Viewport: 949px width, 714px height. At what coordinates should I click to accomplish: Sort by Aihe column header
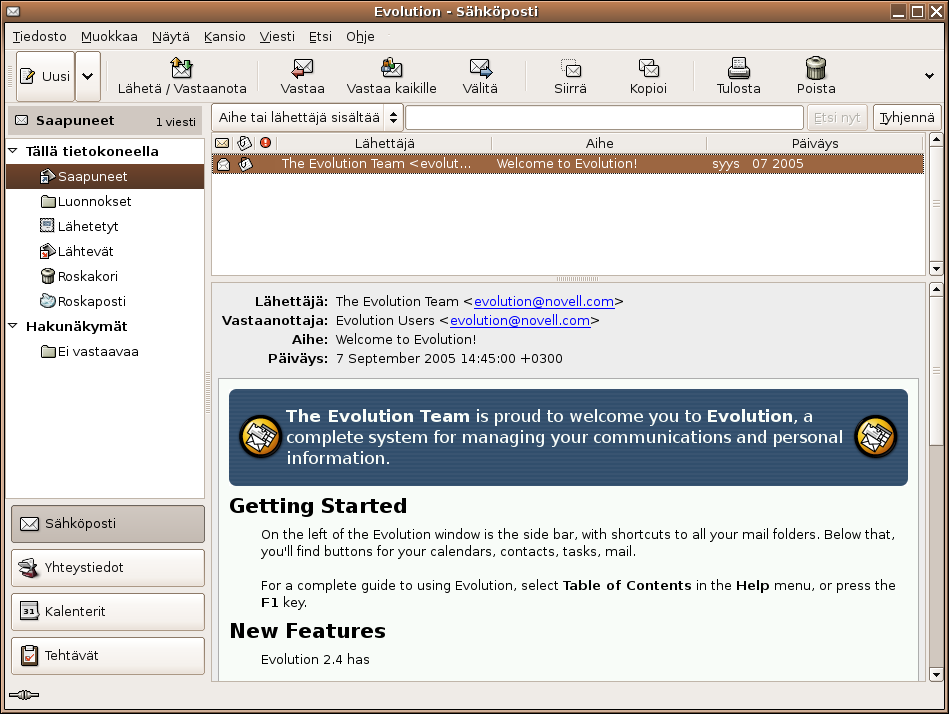[x=599, y=143]
